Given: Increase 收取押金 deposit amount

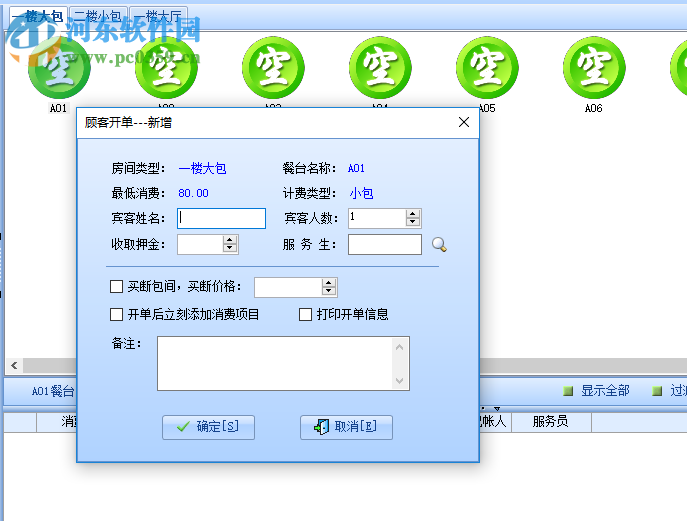Looking at the screenshot, I should [230, 240].
